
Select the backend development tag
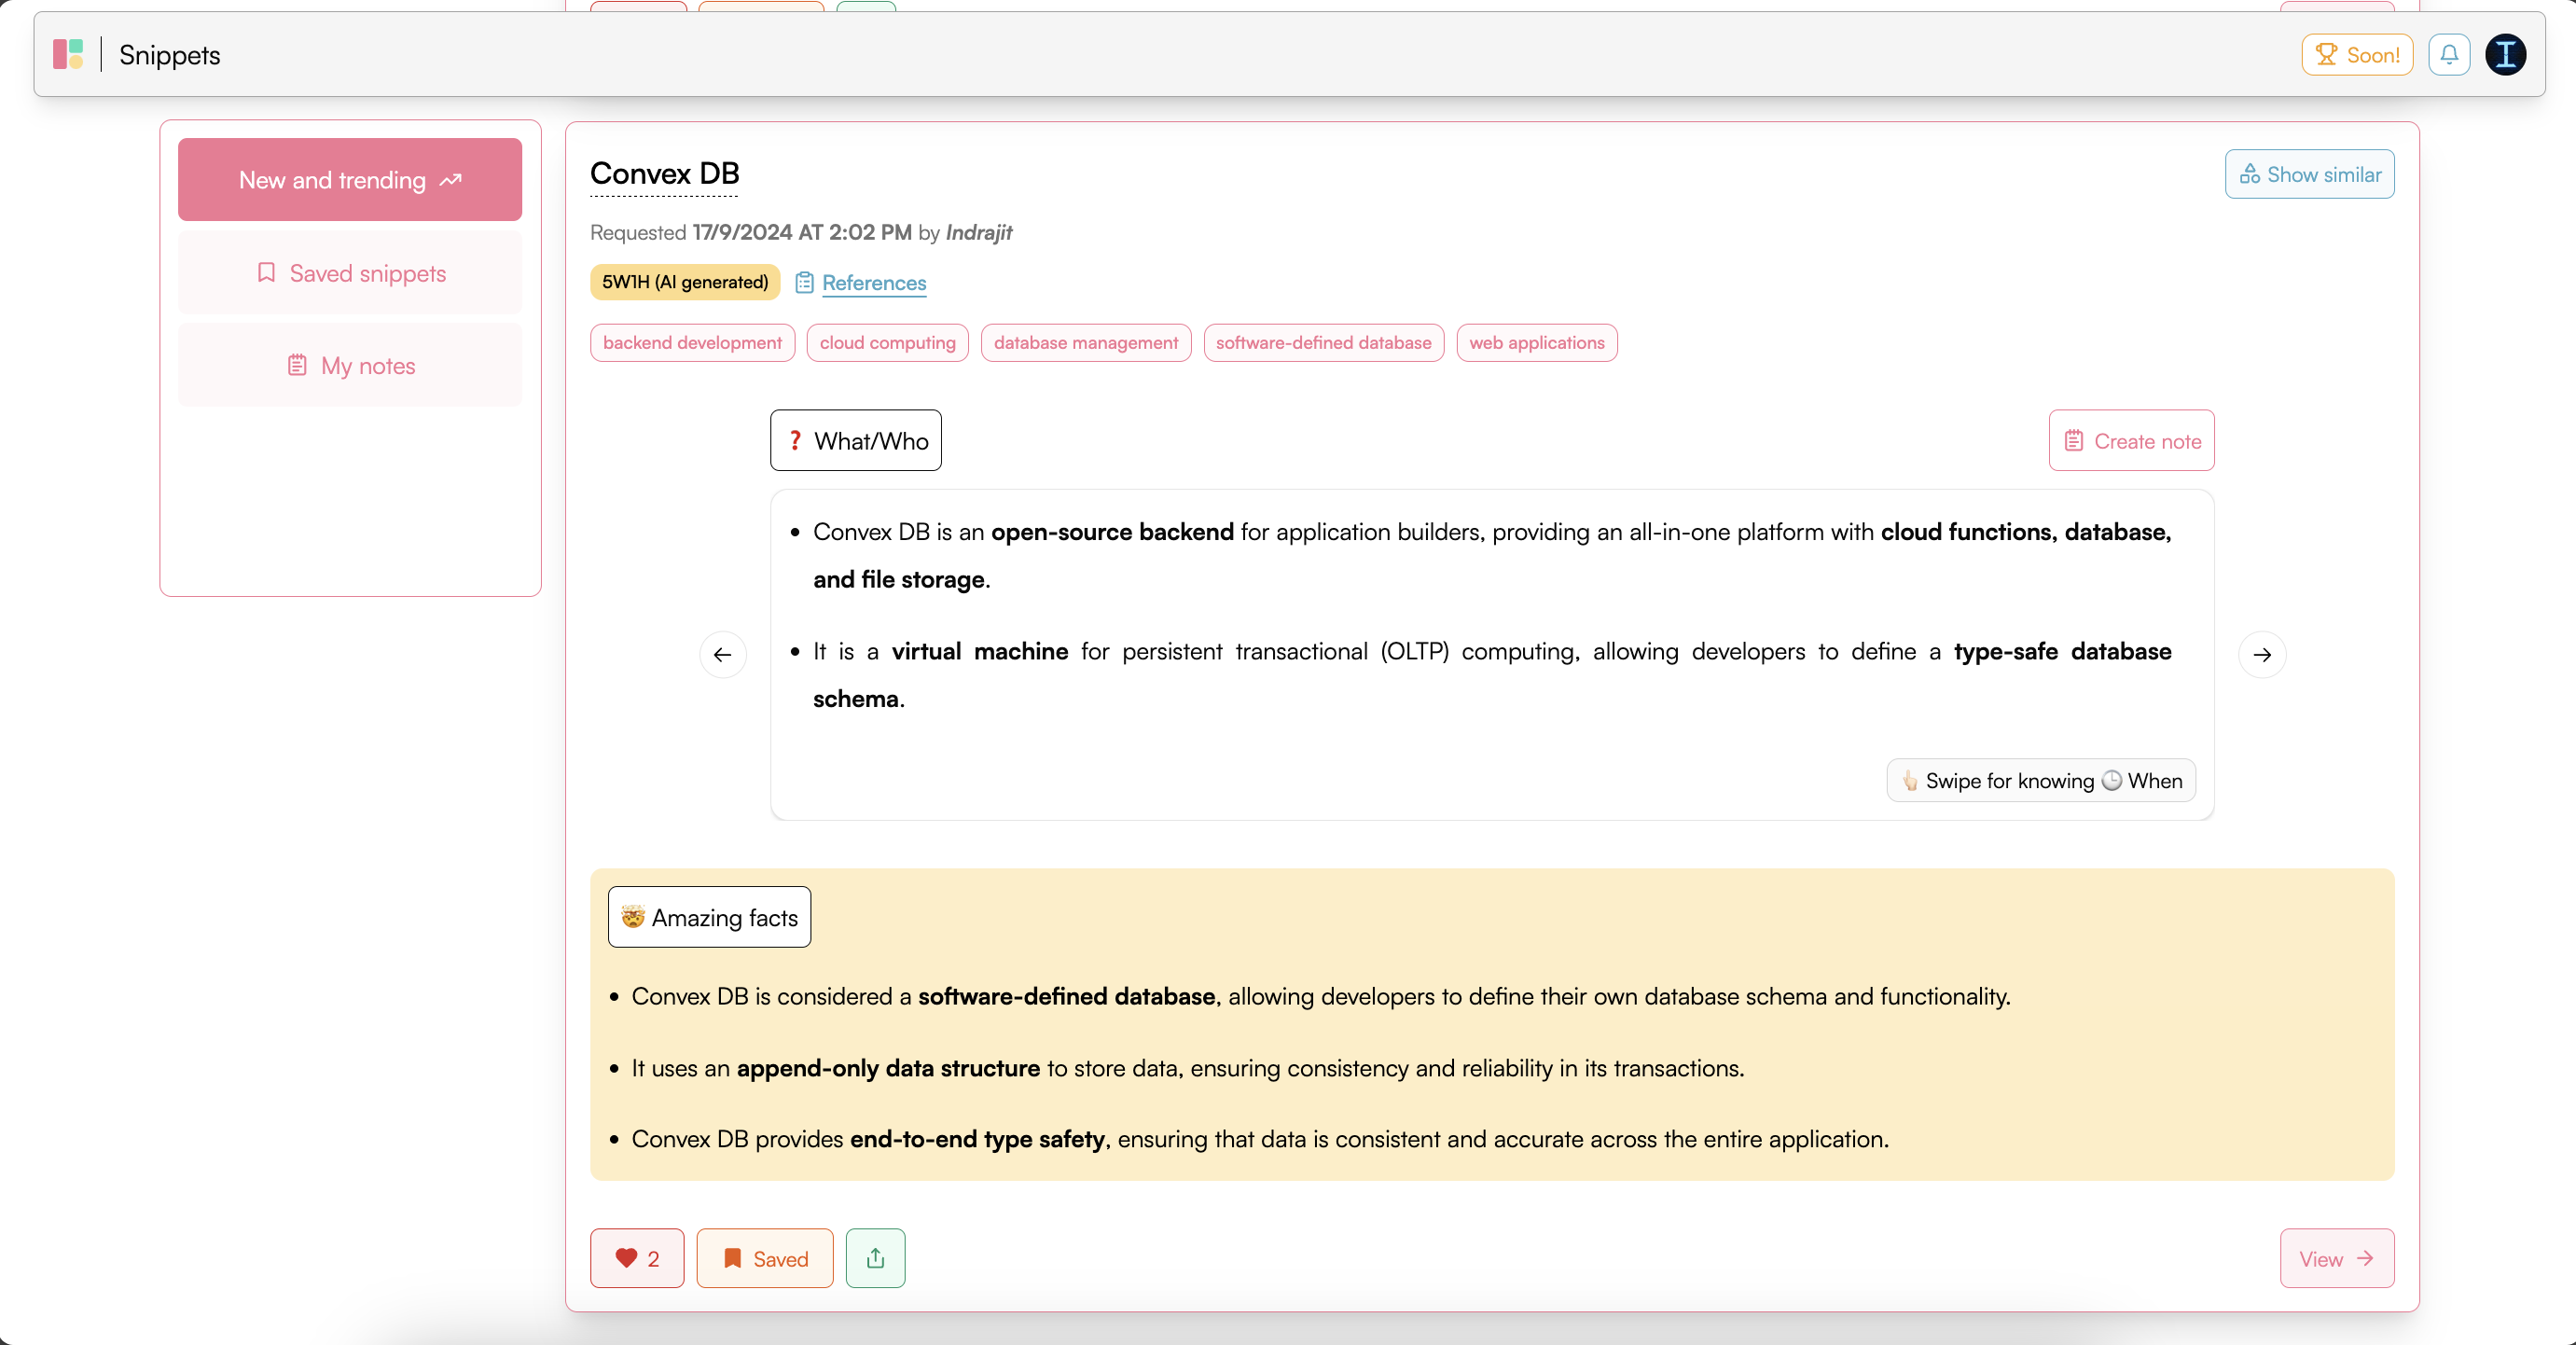click(x=692, y=343)
